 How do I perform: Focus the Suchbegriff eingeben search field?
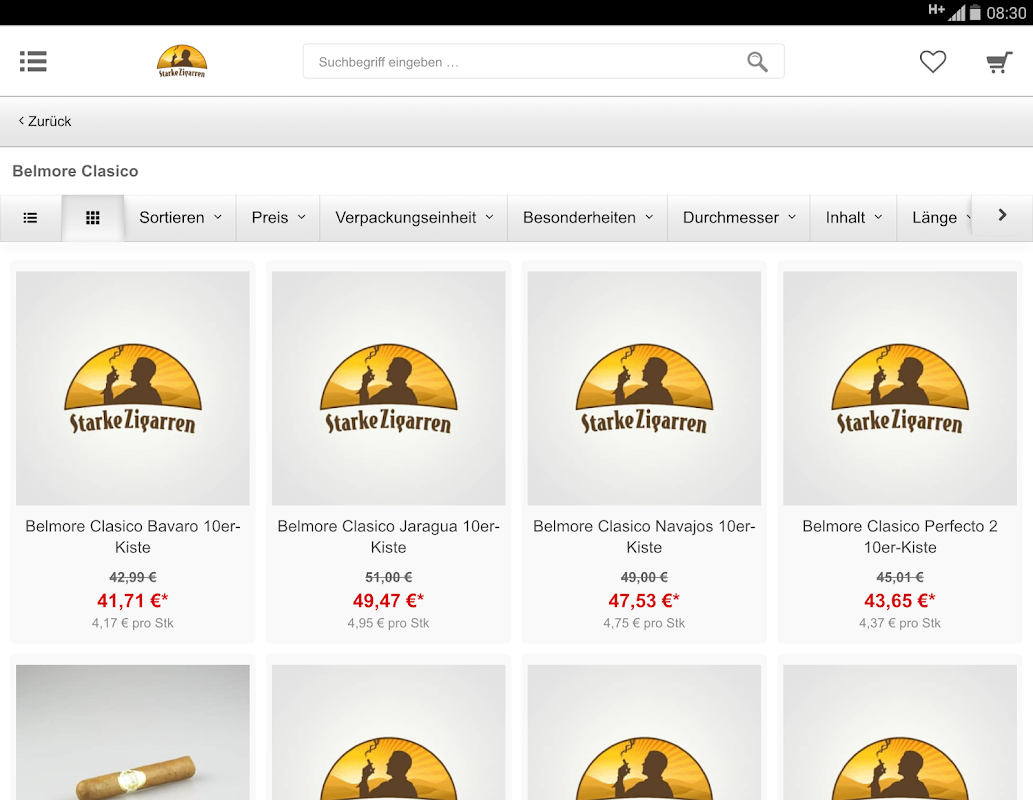tap(544, 61)
